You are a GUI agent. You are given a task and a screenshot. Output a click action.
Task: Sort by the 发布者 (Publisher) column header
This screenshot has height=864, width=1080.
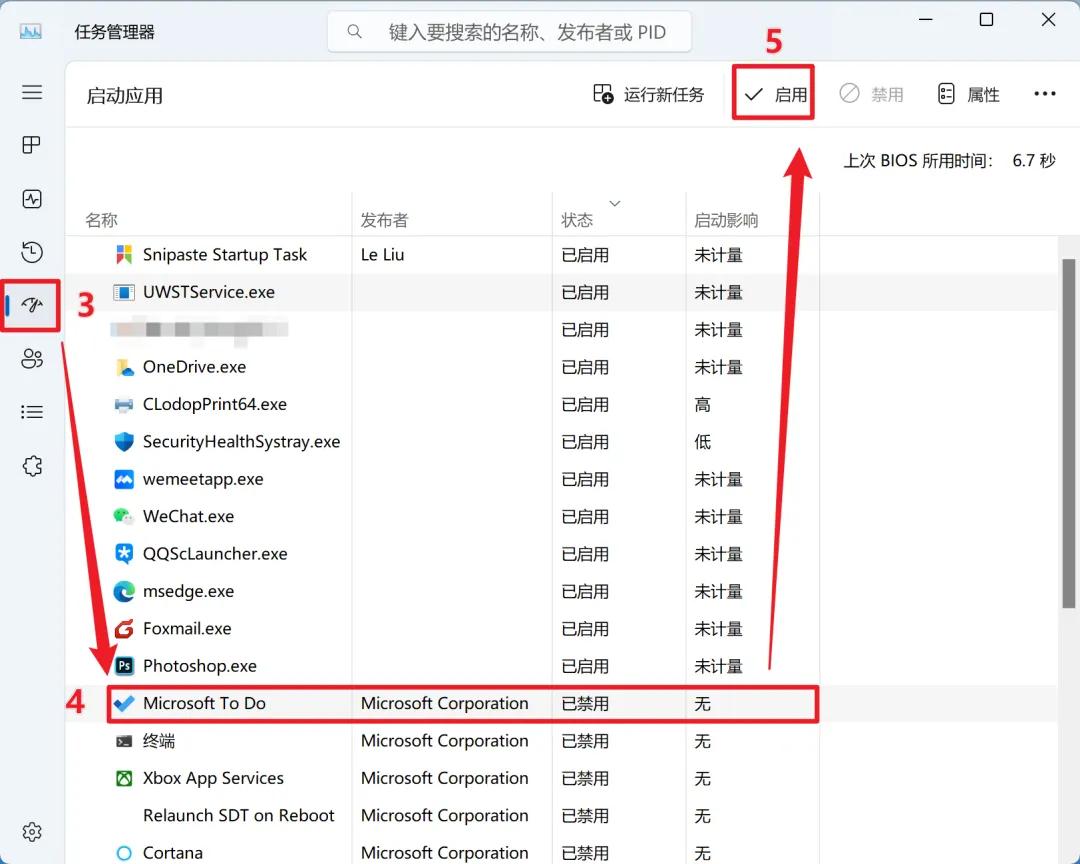click(x=384, y=220)
